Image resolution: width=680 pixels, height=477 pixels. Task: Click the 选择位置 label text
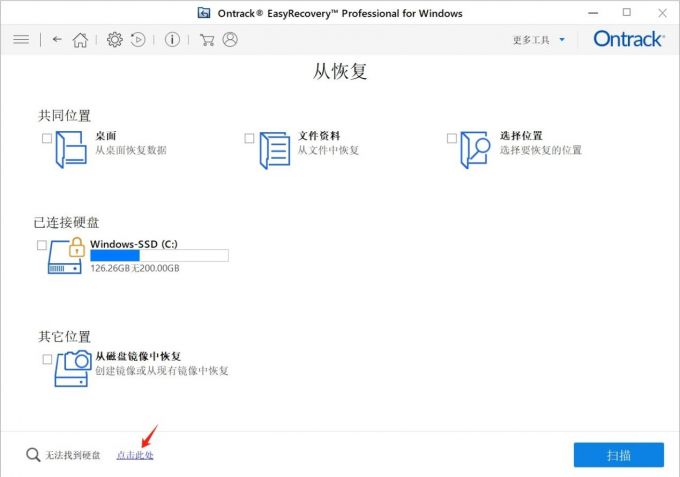click(x=521, y=136)
